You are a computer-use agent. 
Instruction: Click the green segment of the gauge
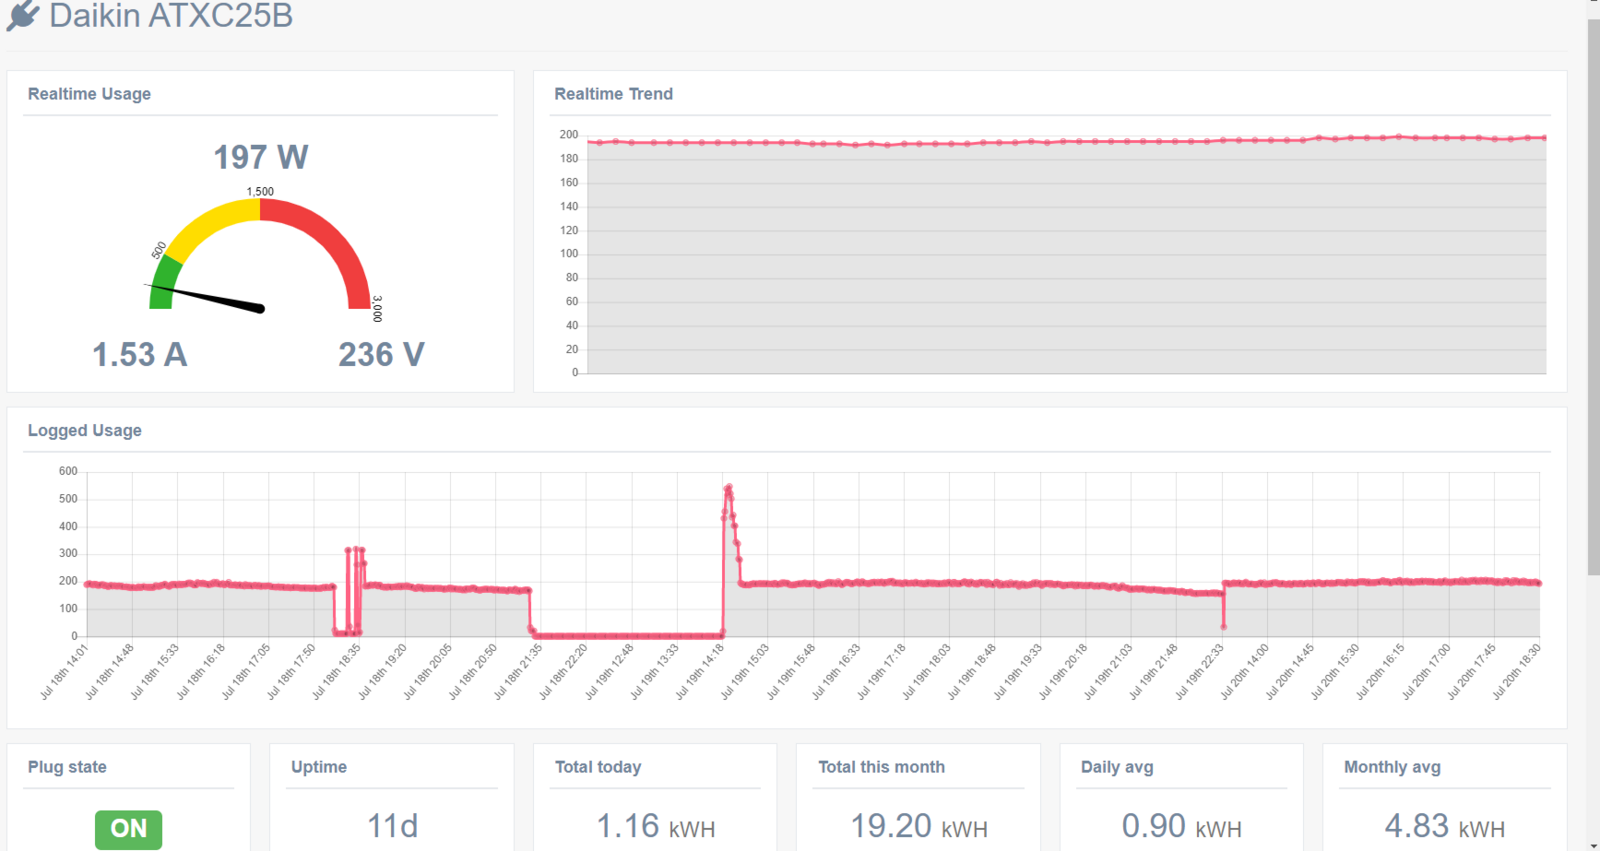click(164, 283)
